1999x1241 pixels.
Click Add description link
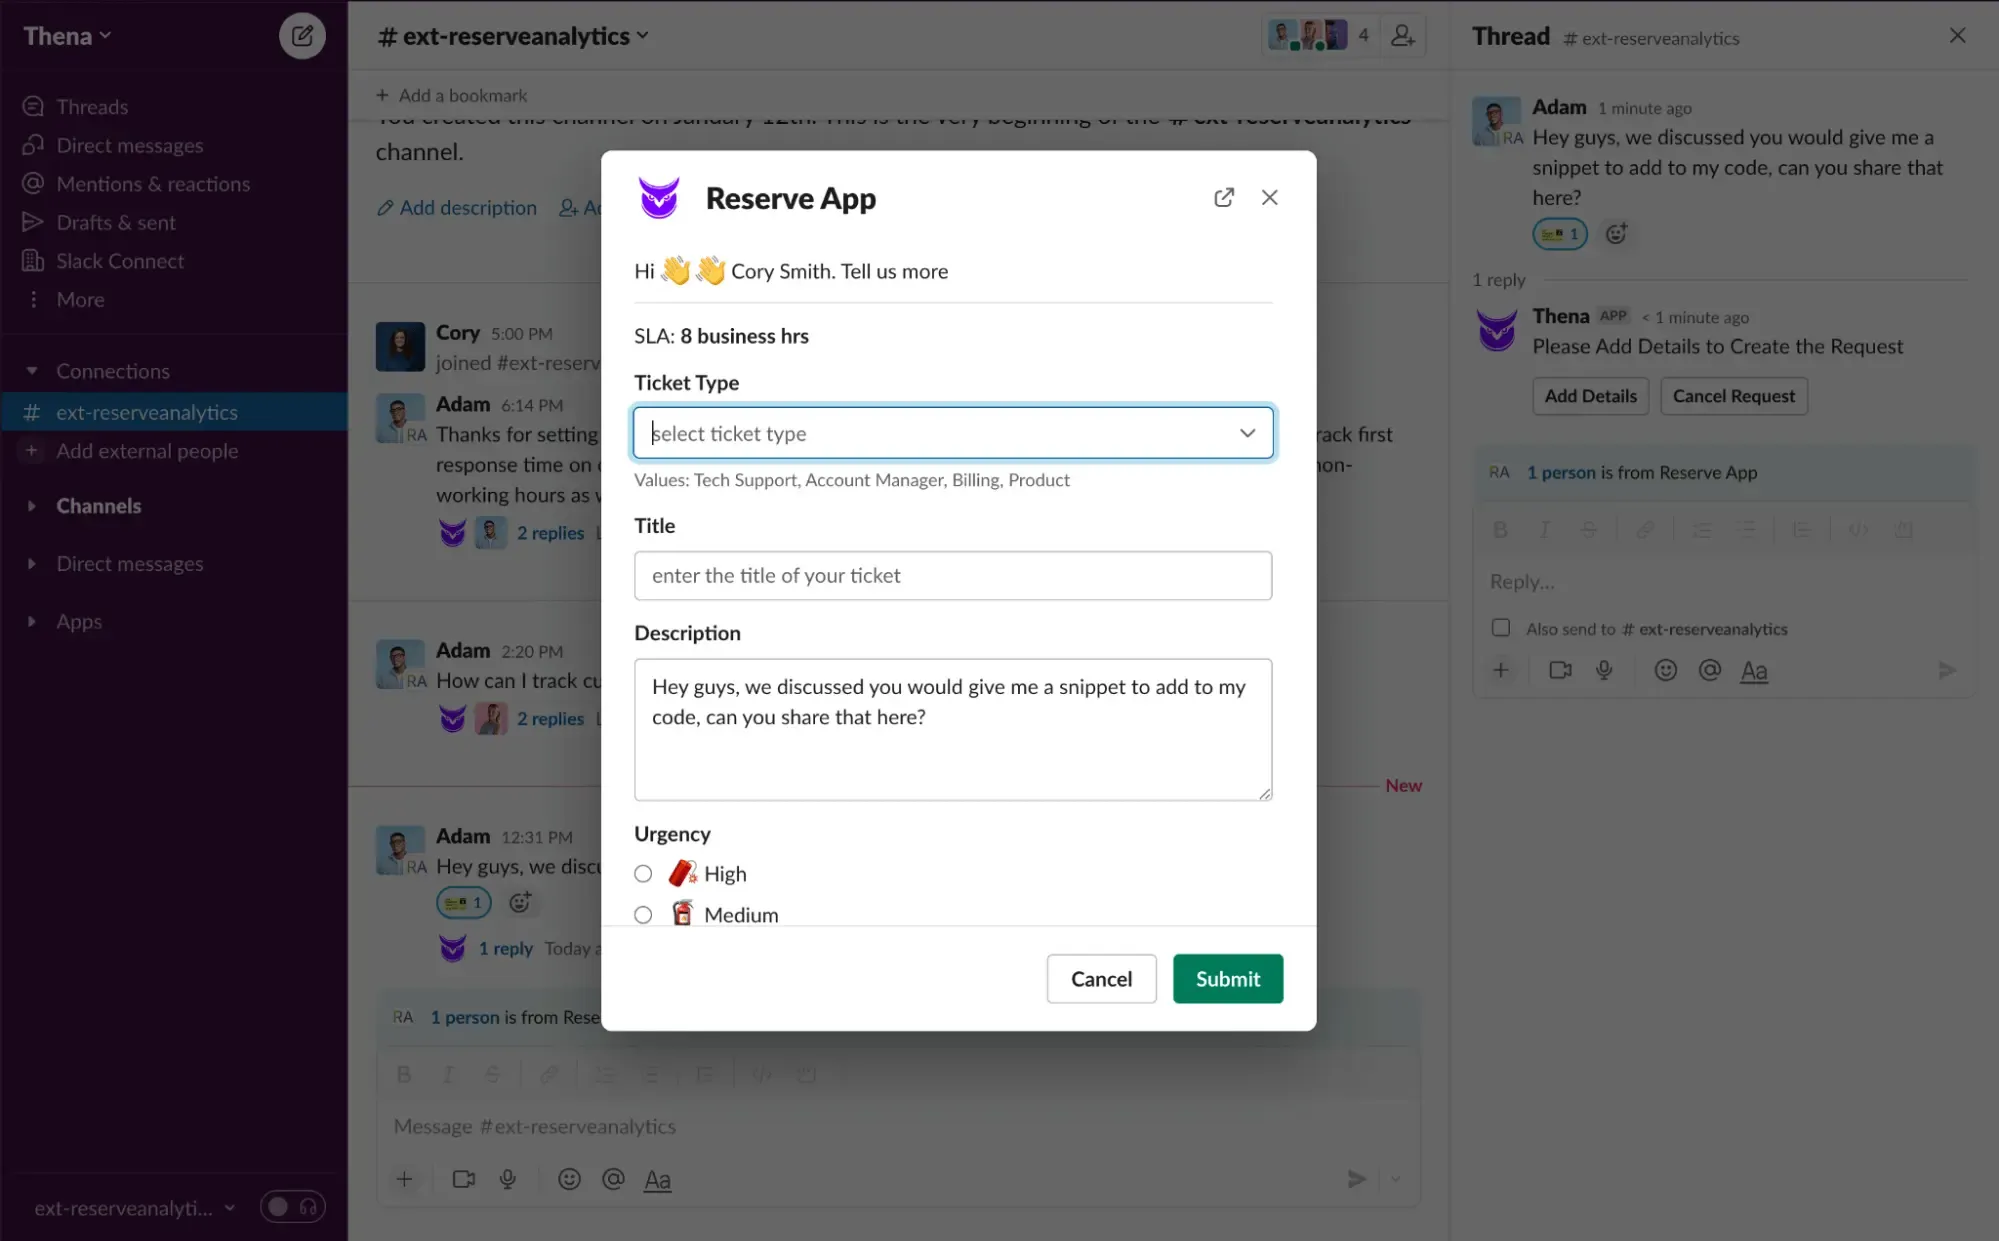pos(457,208)
